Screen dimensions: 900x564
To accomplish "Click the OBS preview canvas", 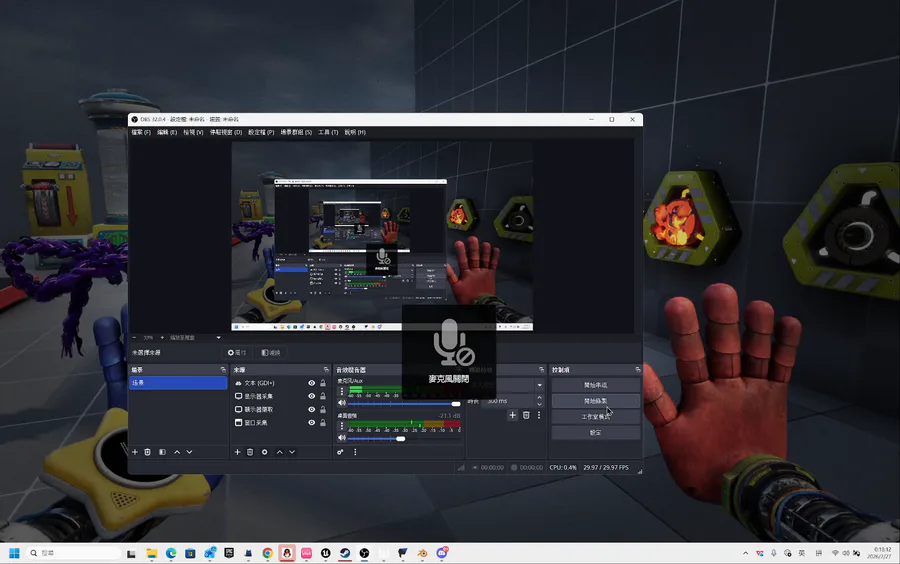I will coord(382,236).
